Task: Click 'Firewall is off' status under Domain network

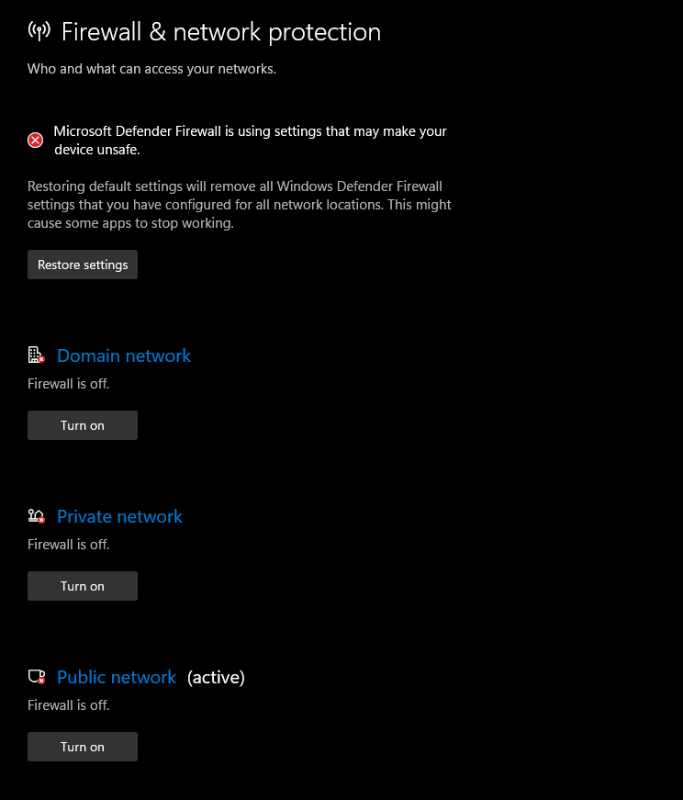Action: [68, 383]
